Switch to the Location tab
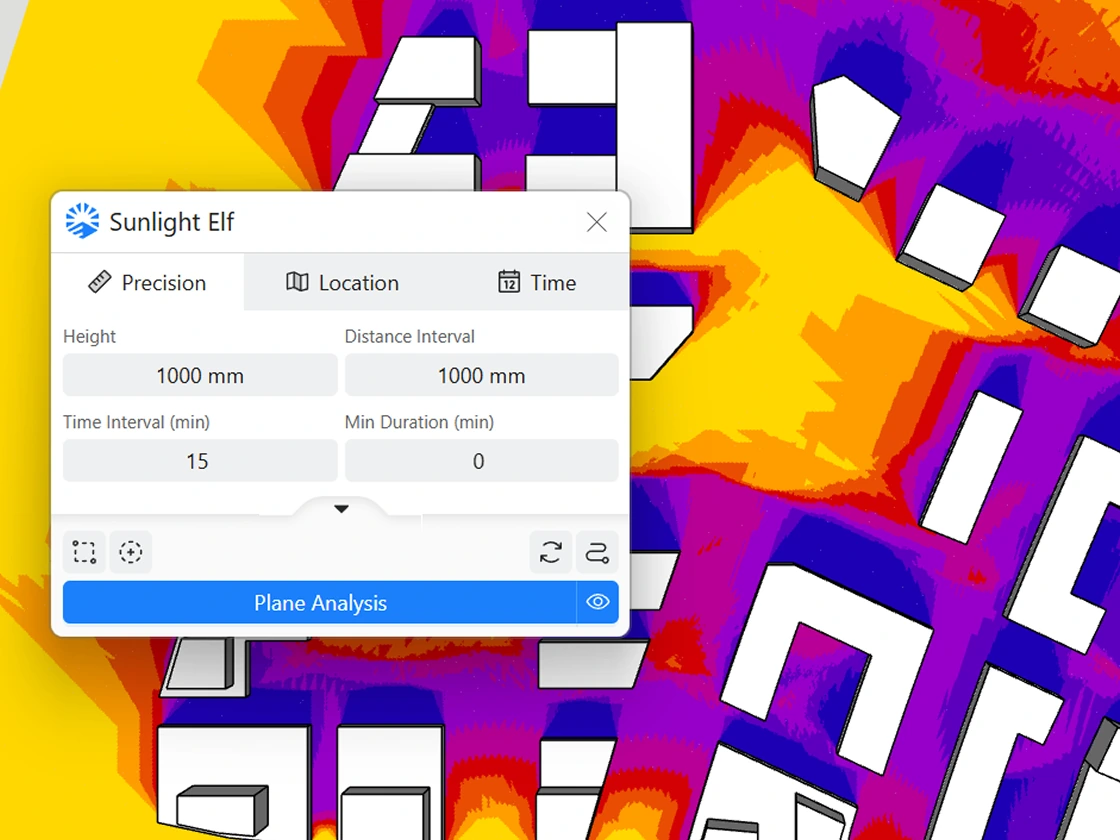 342,283
